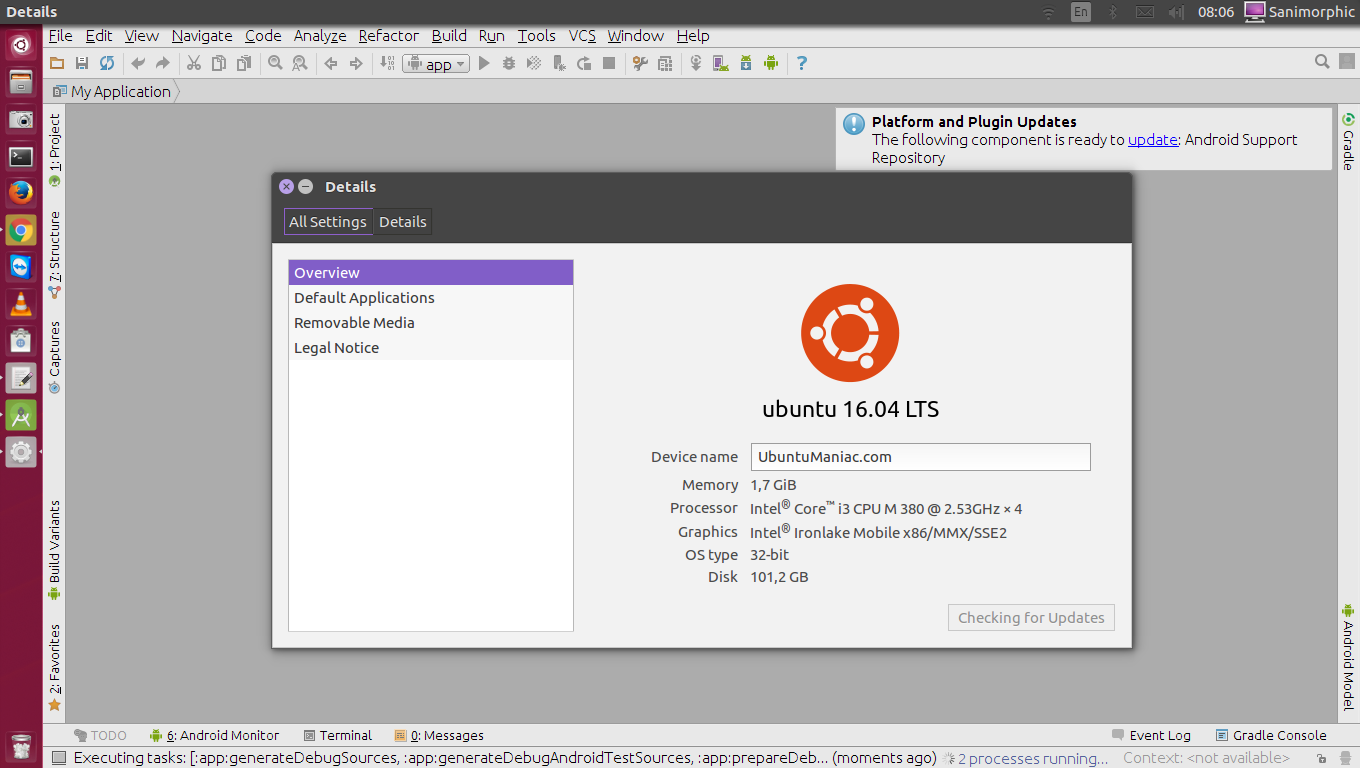Open the Project tool window tab
Viewport: 1360px width, 768px height.
tap(55, 150)
